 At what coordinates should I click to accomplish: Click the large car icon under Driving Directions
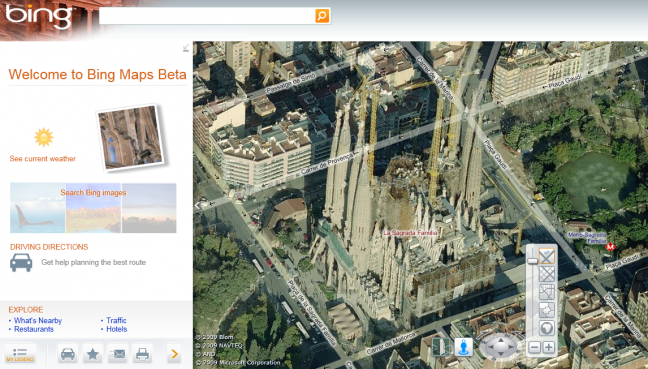tap(21, 262)
